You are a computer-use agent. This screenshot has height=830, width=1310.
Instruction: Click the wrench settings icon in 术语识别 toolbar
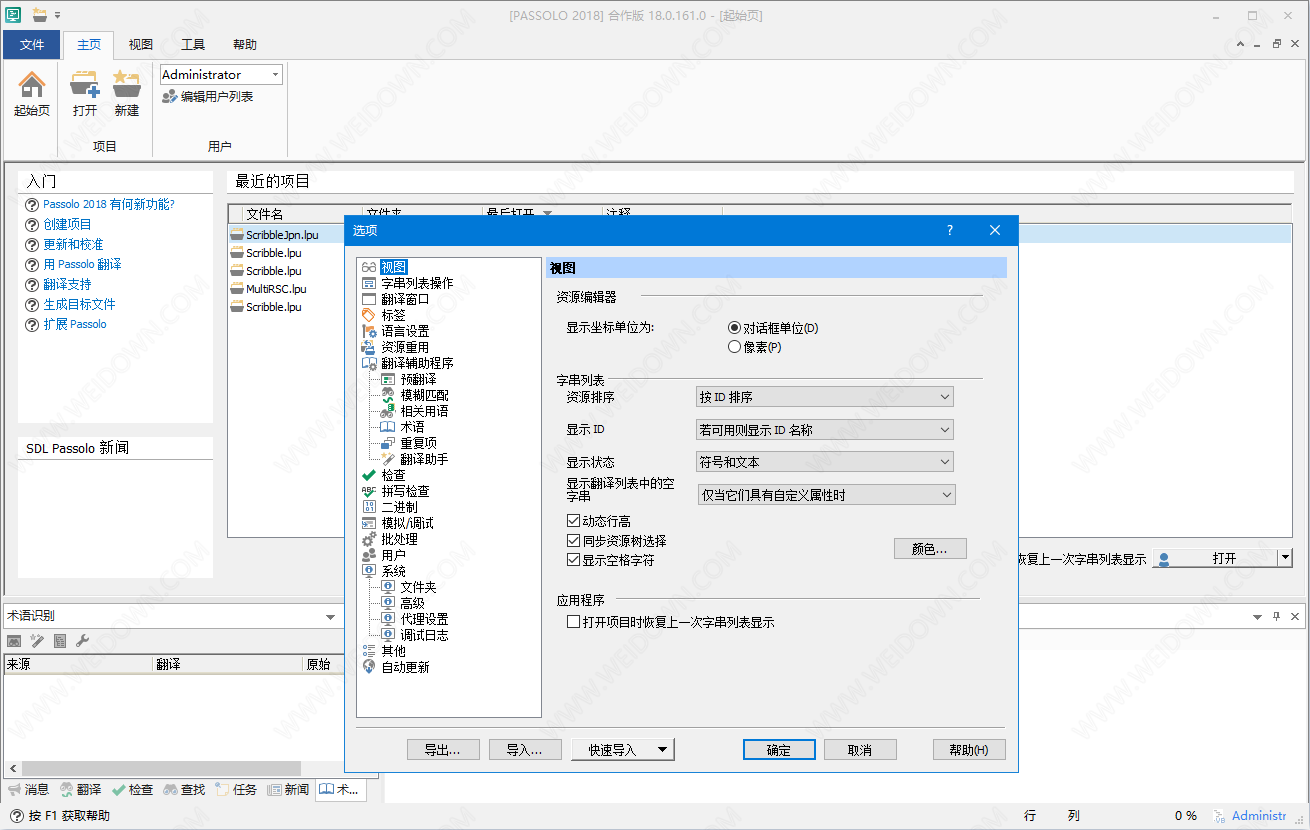point(83,641)
